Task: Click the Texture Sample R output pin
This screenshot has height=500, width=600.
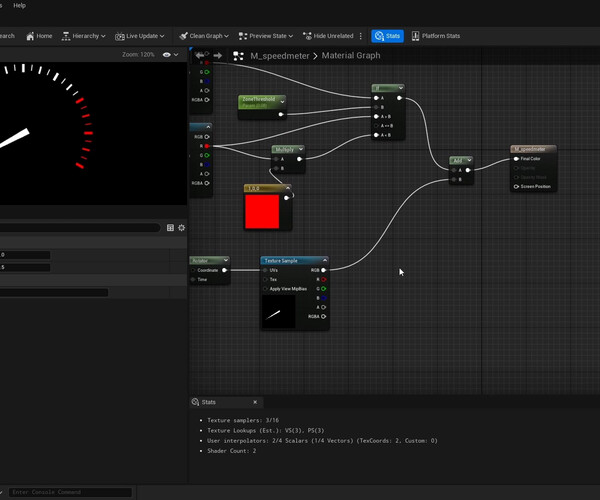Action: coord(324,279)
